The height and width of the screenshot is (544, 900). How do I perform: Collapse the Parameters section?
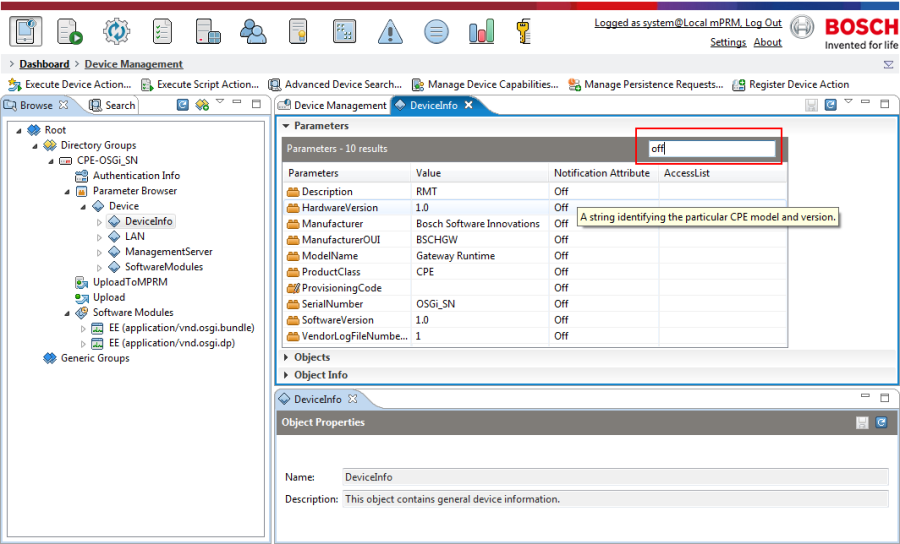tap(286, 126)
